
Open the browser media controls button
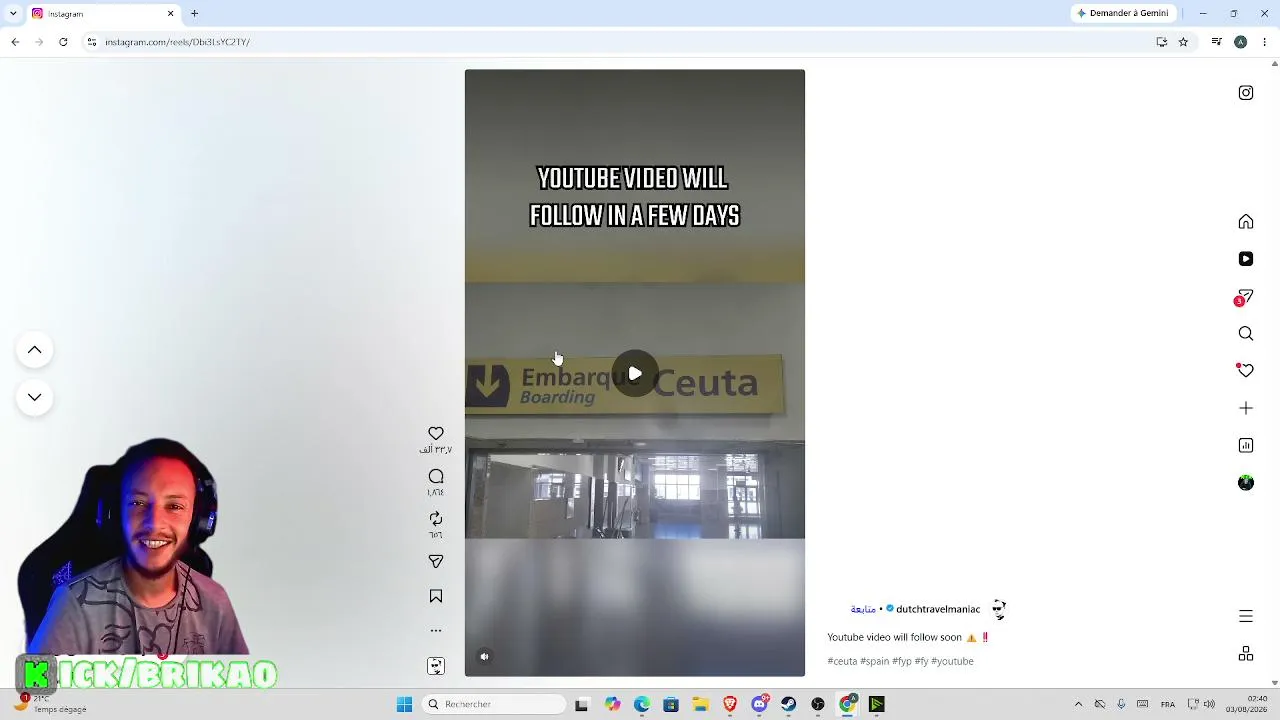[1217, 42]
